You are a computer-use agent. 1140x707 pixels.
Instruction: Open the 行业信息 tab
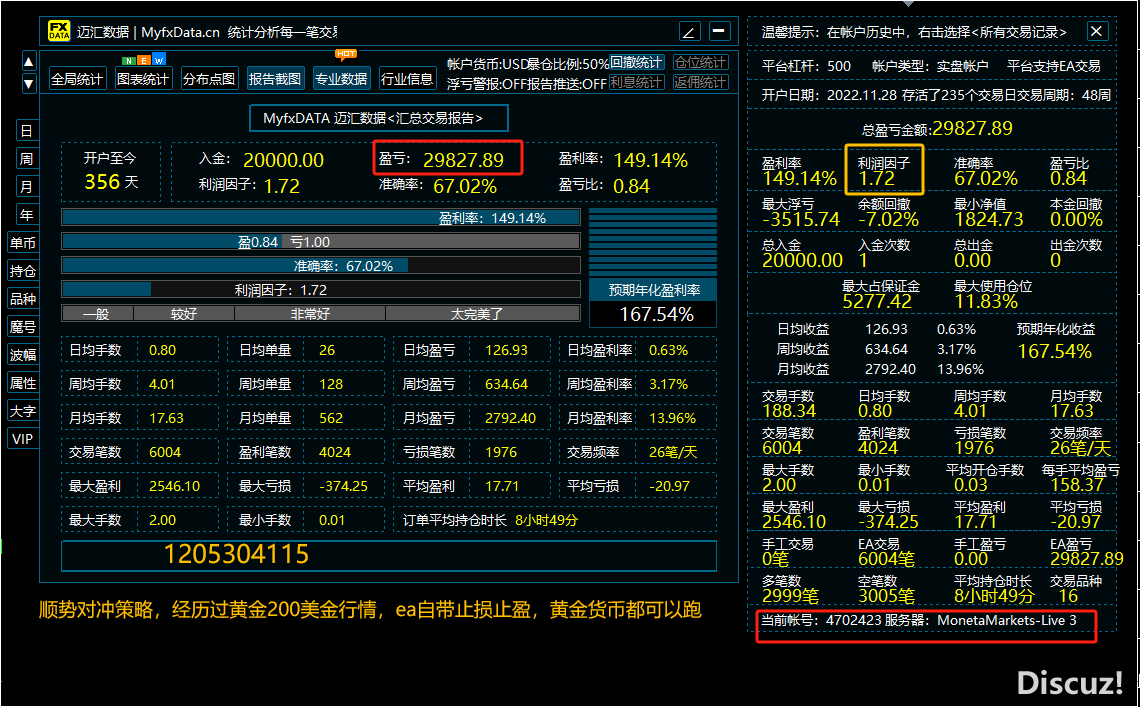point(407,79)
